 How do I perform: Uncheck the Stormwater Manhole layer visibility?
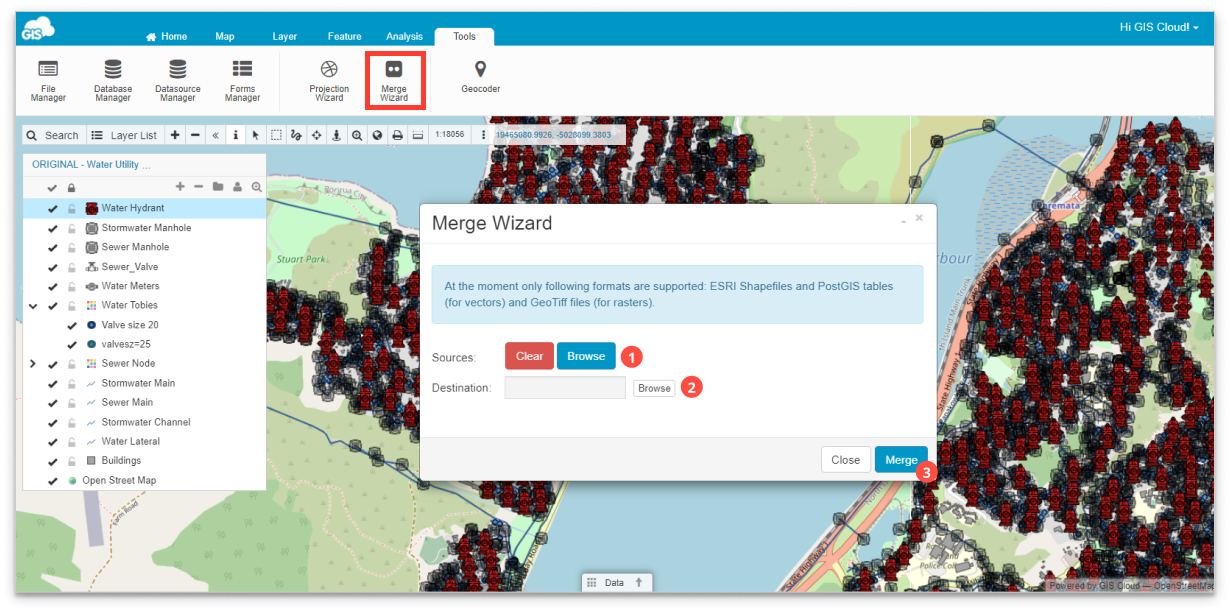pyautogui.click(x=52, y=227)
